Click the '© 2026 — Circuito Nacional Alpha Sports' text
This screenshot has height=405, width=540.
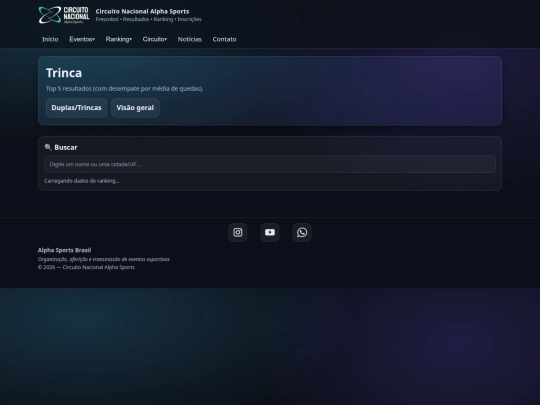86,267
